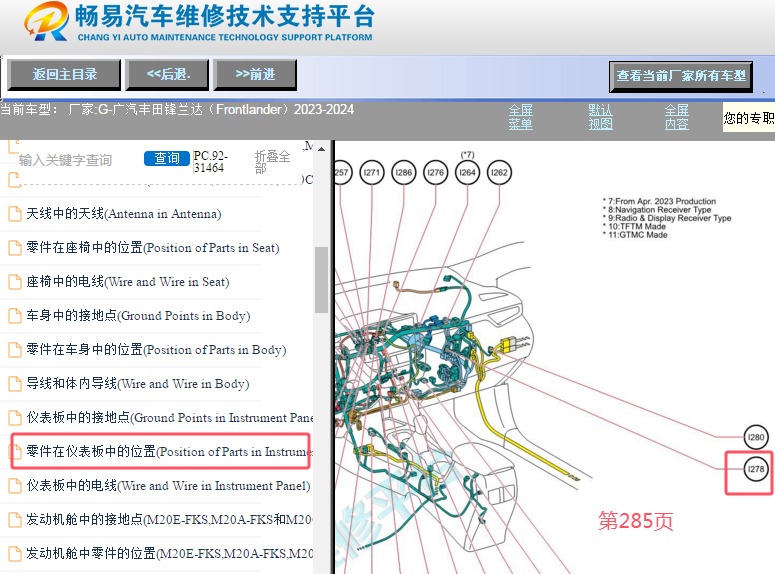
Task: Open 查看当前厂家所有车型 button
Action: click(681, 76)
